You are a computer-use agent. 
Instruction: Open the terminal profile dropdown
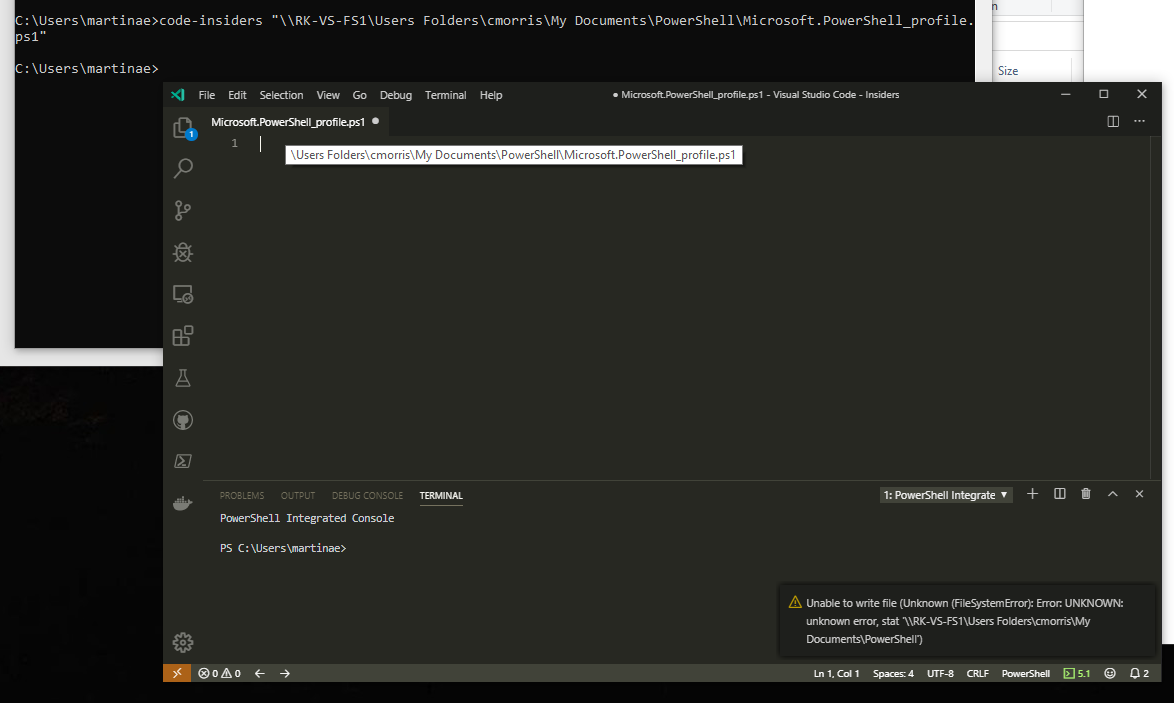click(x=945, y=494)
